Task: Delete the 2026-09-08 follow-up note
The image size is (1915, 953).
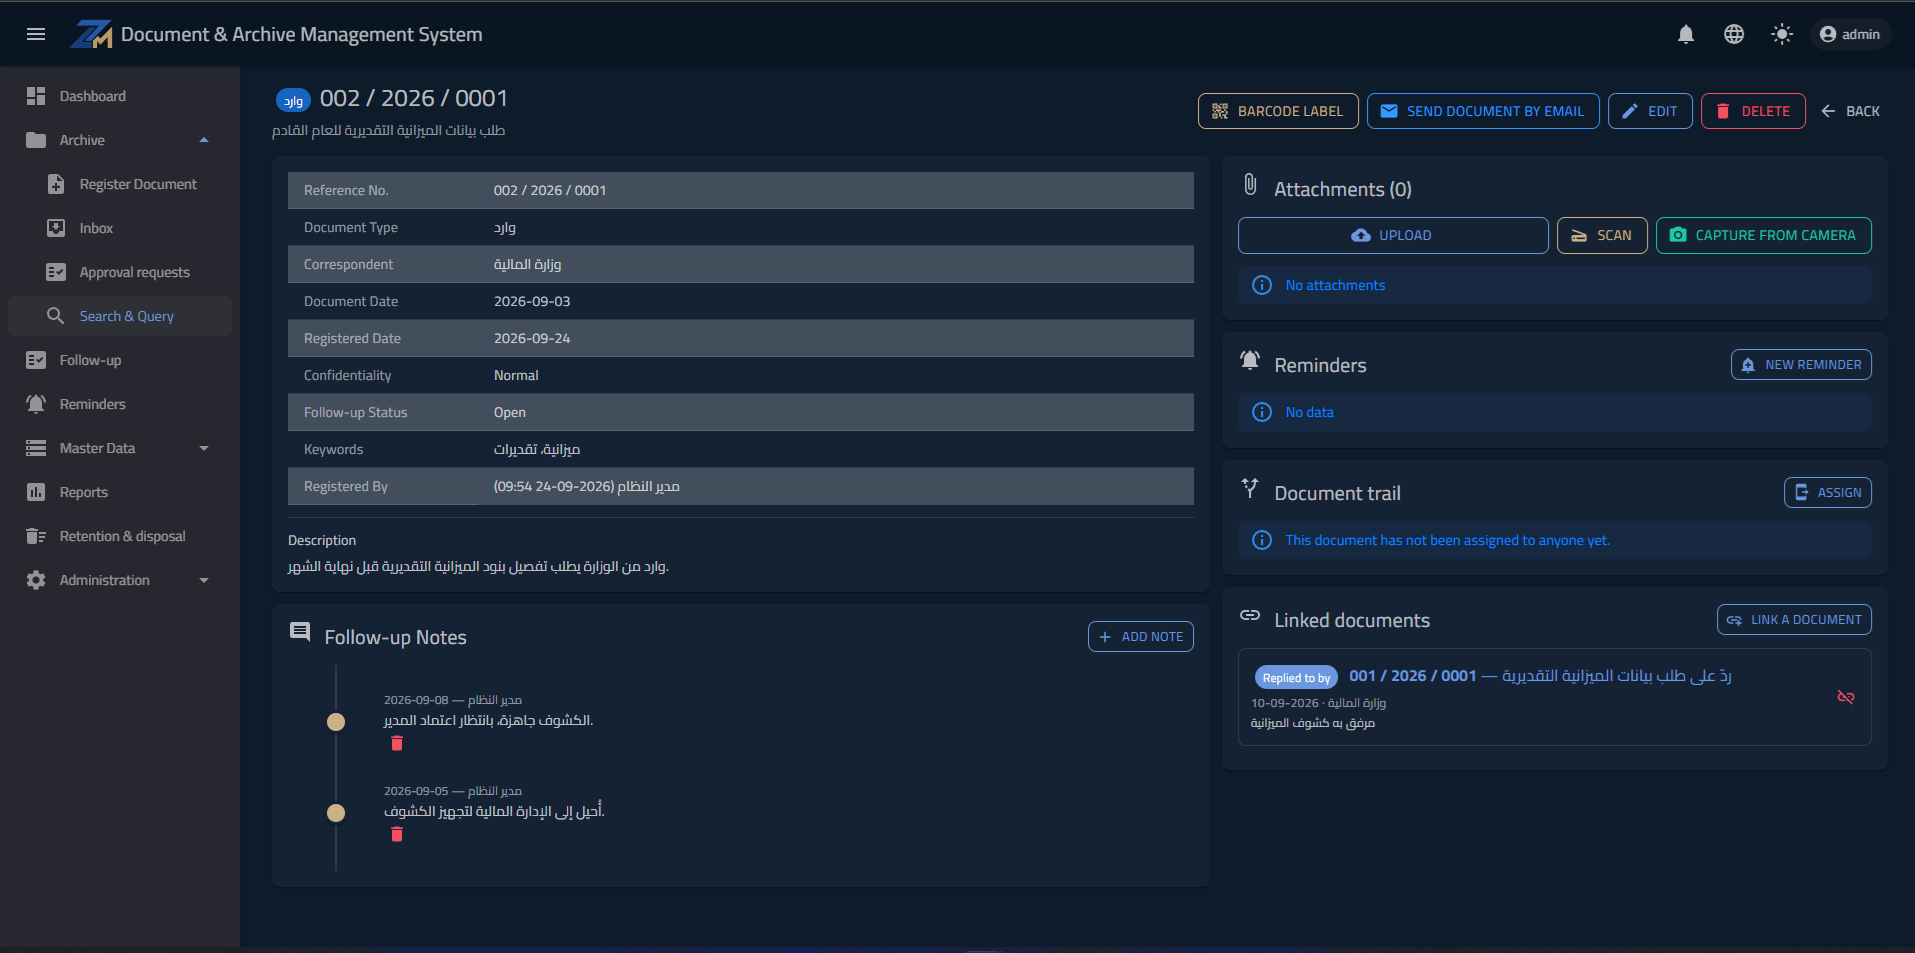Action: 397,743
